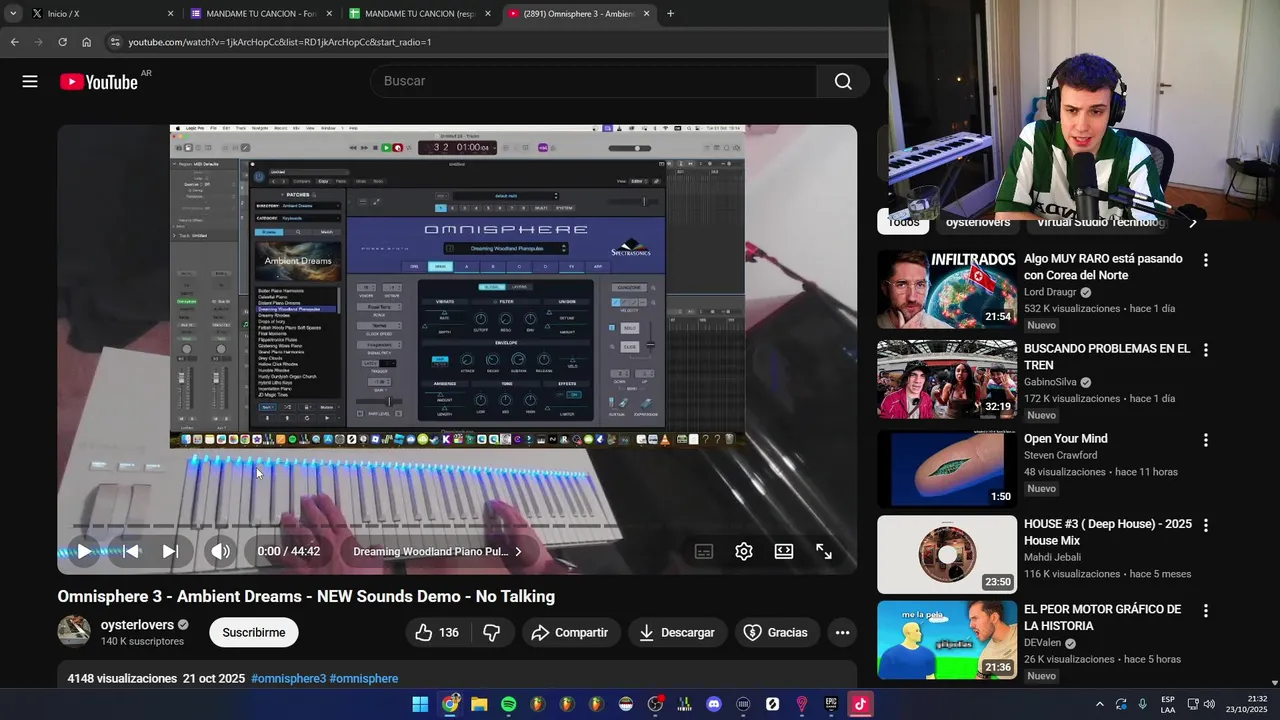Play the video with the play button
1280x720 pixels.
(84, 551)
